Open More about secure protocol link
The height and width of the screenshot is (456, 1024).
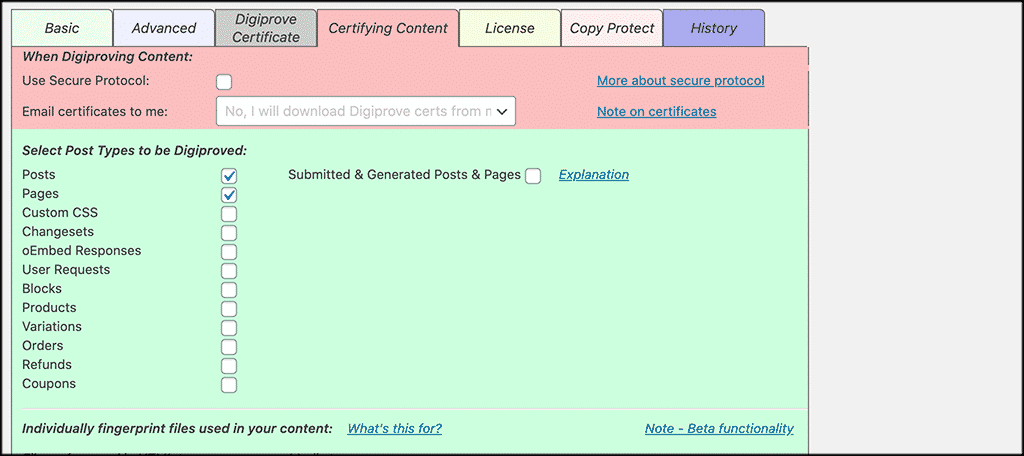pyautogui.click(x=680, y=81)
